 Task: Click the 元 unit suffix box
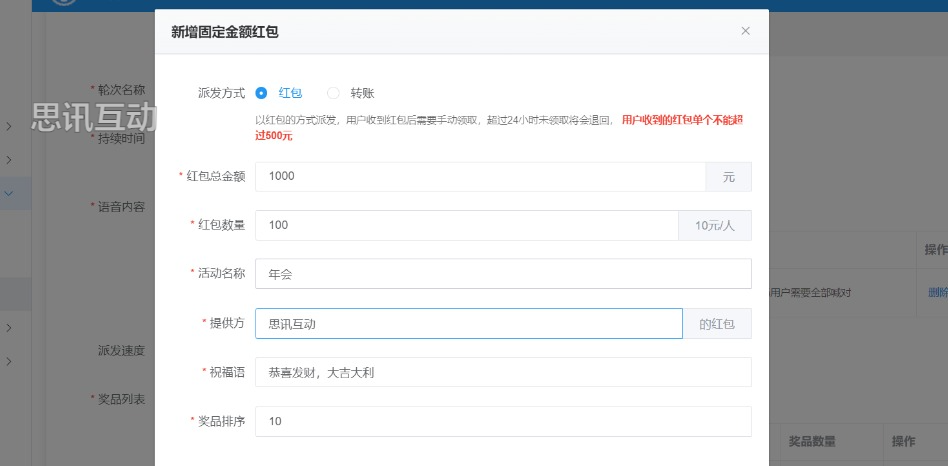[729, 176]
